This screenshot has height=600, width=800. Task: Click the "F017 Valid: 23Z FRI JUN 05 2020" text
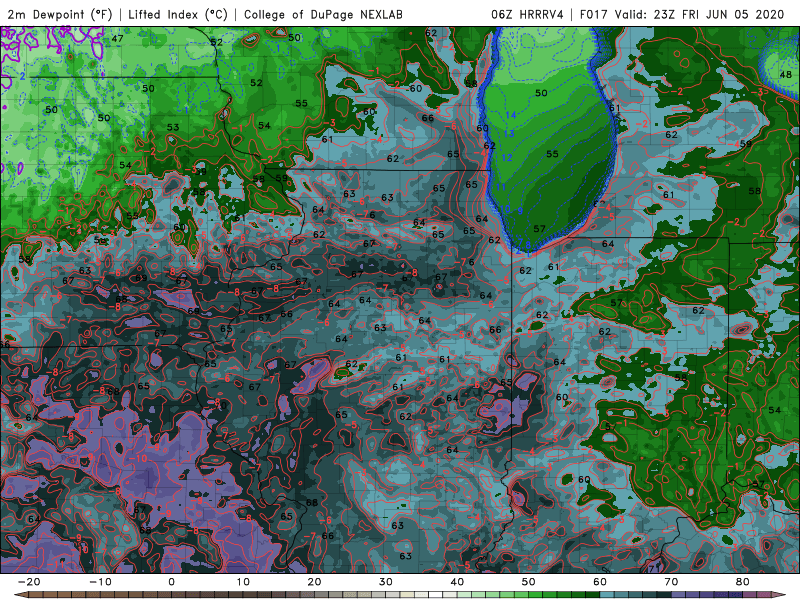[x=682, y=14]
